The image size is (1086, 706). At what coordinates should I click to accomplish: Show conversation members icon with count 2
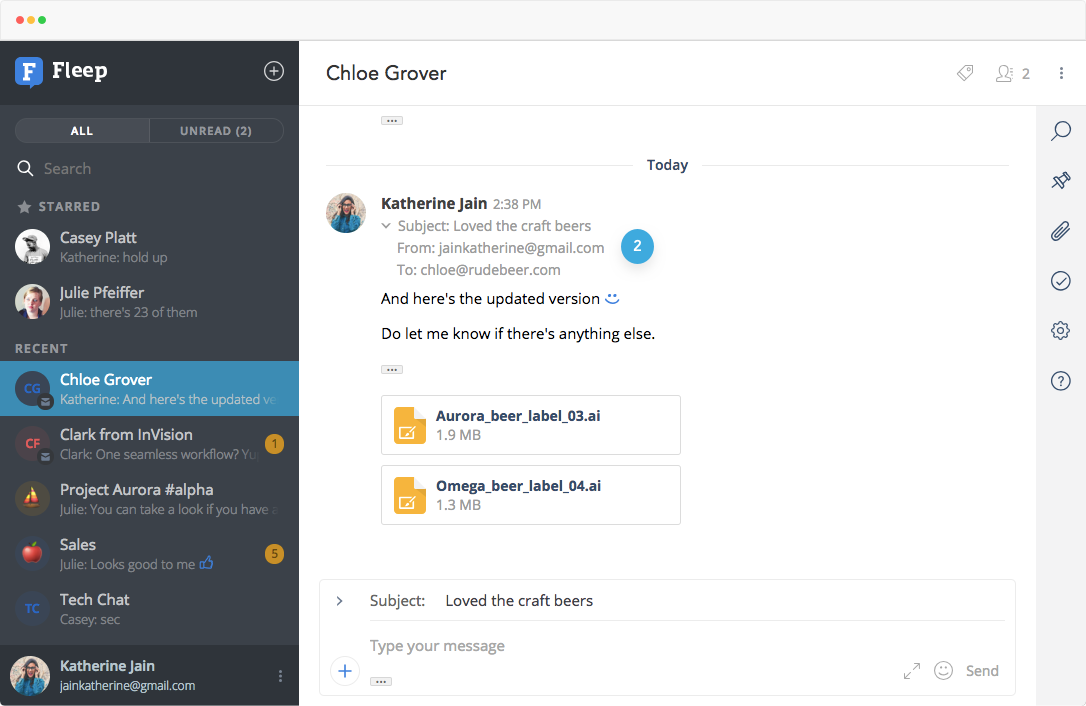(x=1013, y=73)
